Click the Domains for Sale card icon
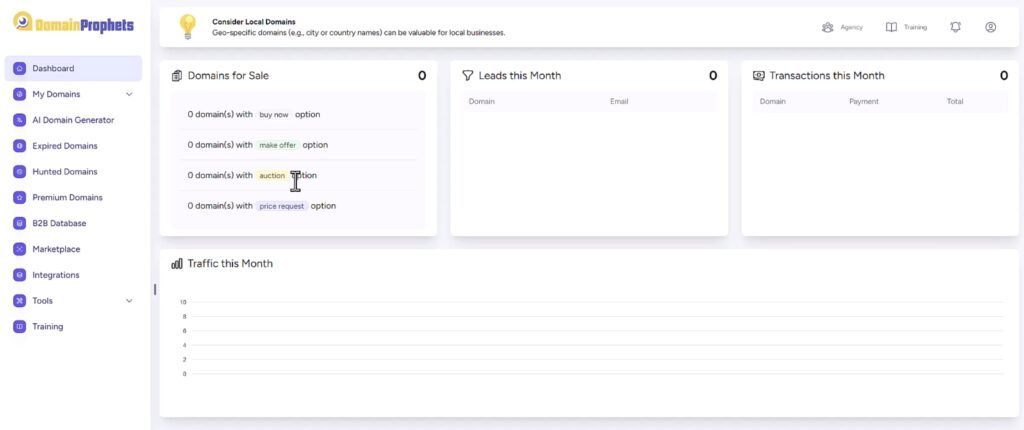This screenshot has height=430, width=1024. 177,76
